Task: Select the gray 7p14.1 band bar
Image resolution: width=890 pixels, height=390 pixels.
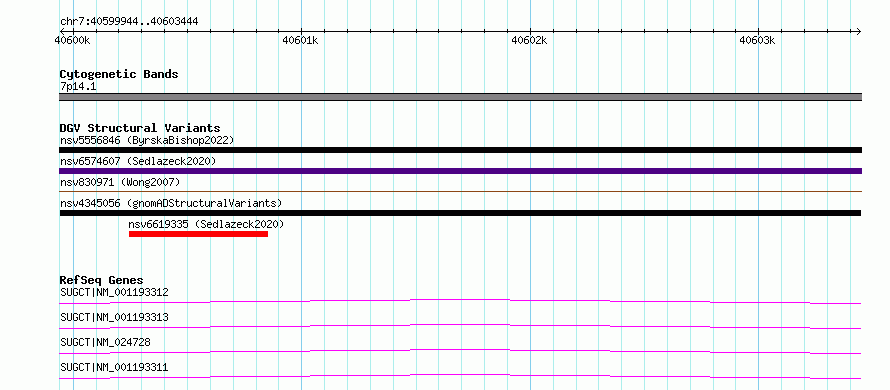Action: click(x=460, y=97)
